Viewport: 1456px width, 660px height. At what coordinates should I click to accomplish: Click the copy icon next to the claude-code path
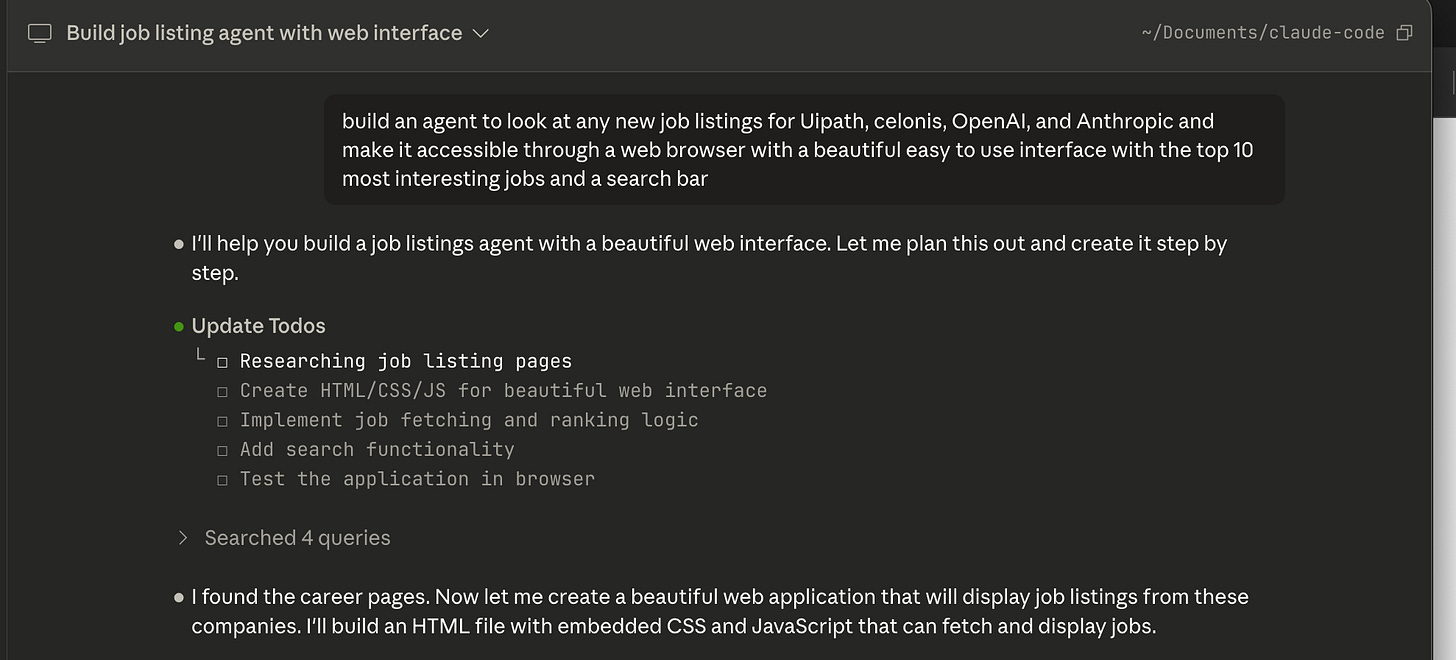click(x=1404, y=33)
